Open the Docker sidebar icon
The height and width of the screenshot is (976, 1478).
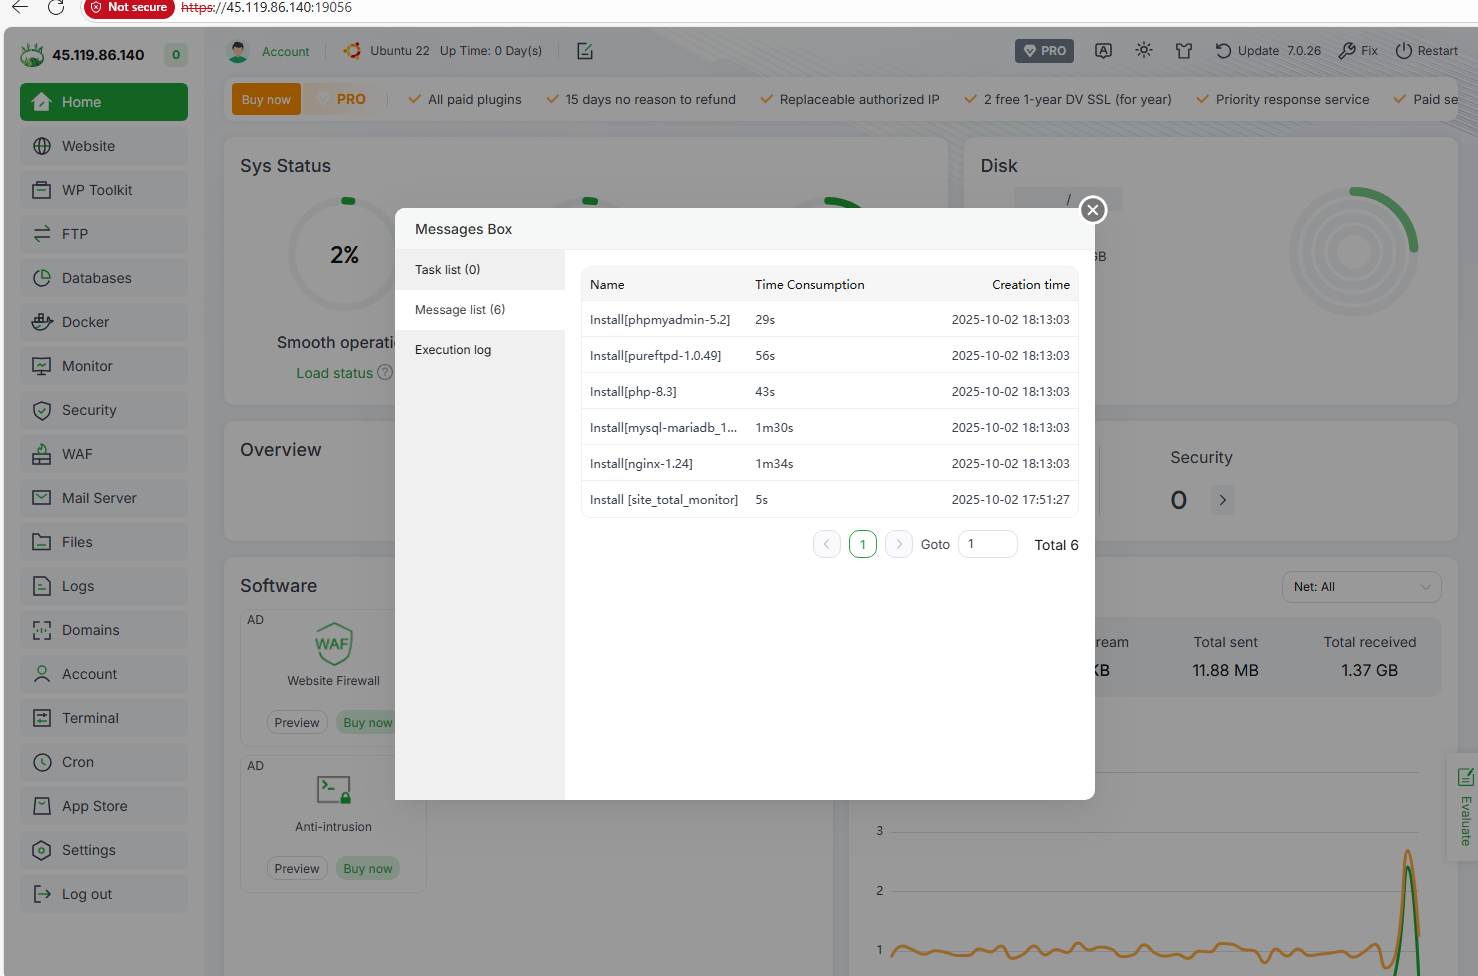tap(42, 322)
